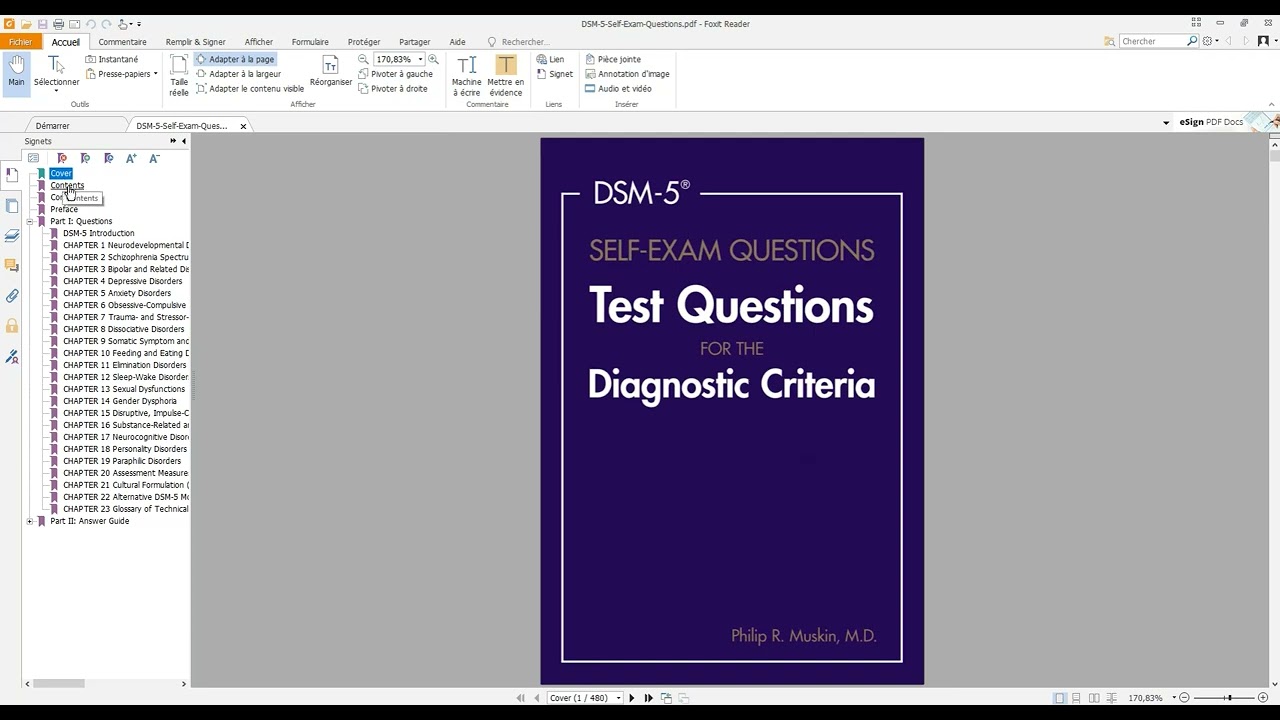Jump to last page in status bar
This screenshot has width=1280, height=720.
tap(648, 698)
